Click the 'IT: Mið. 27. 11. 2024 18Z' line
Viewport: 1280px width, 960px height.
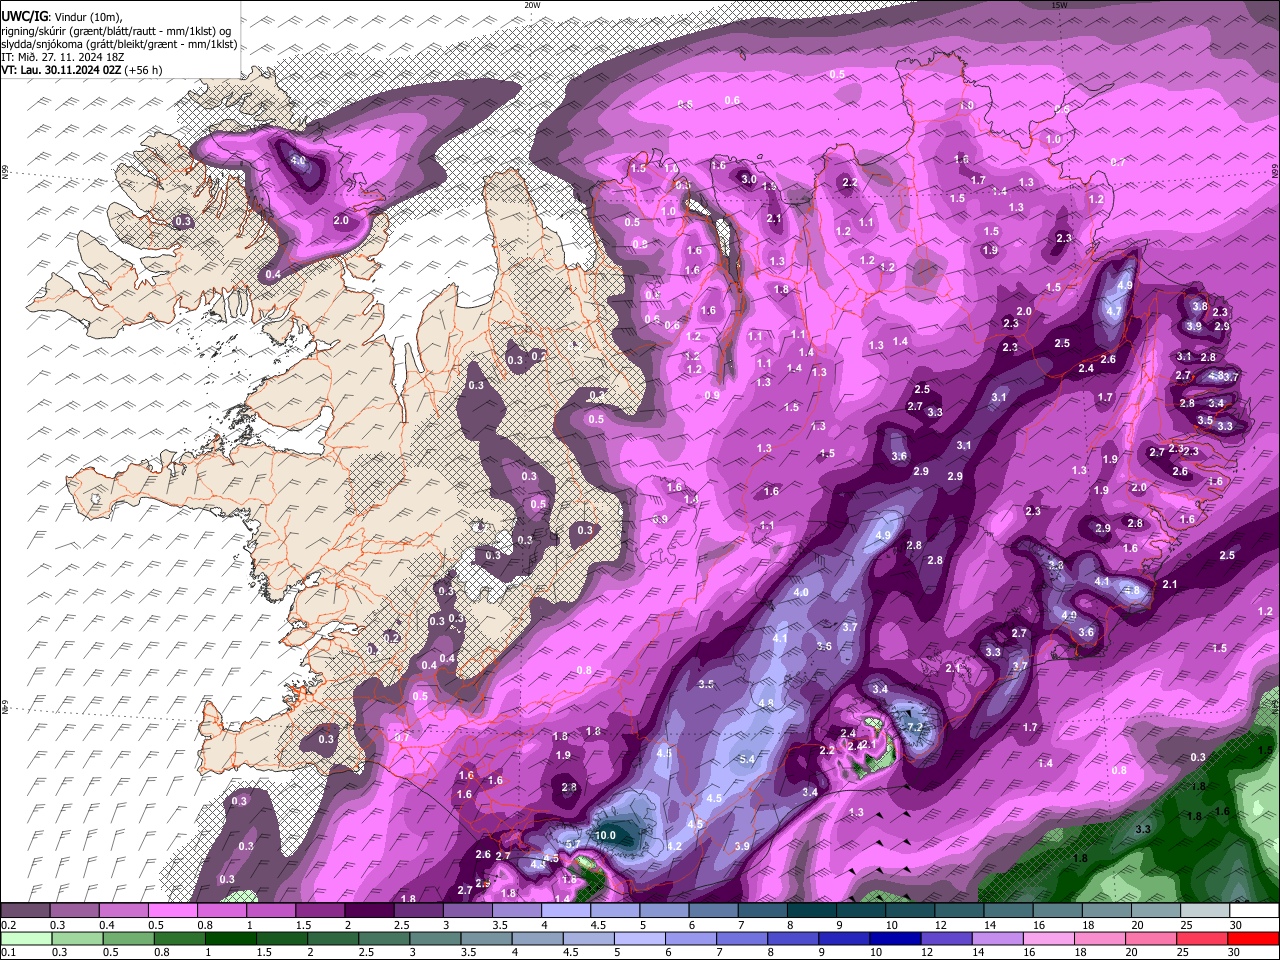coord(63,57)
